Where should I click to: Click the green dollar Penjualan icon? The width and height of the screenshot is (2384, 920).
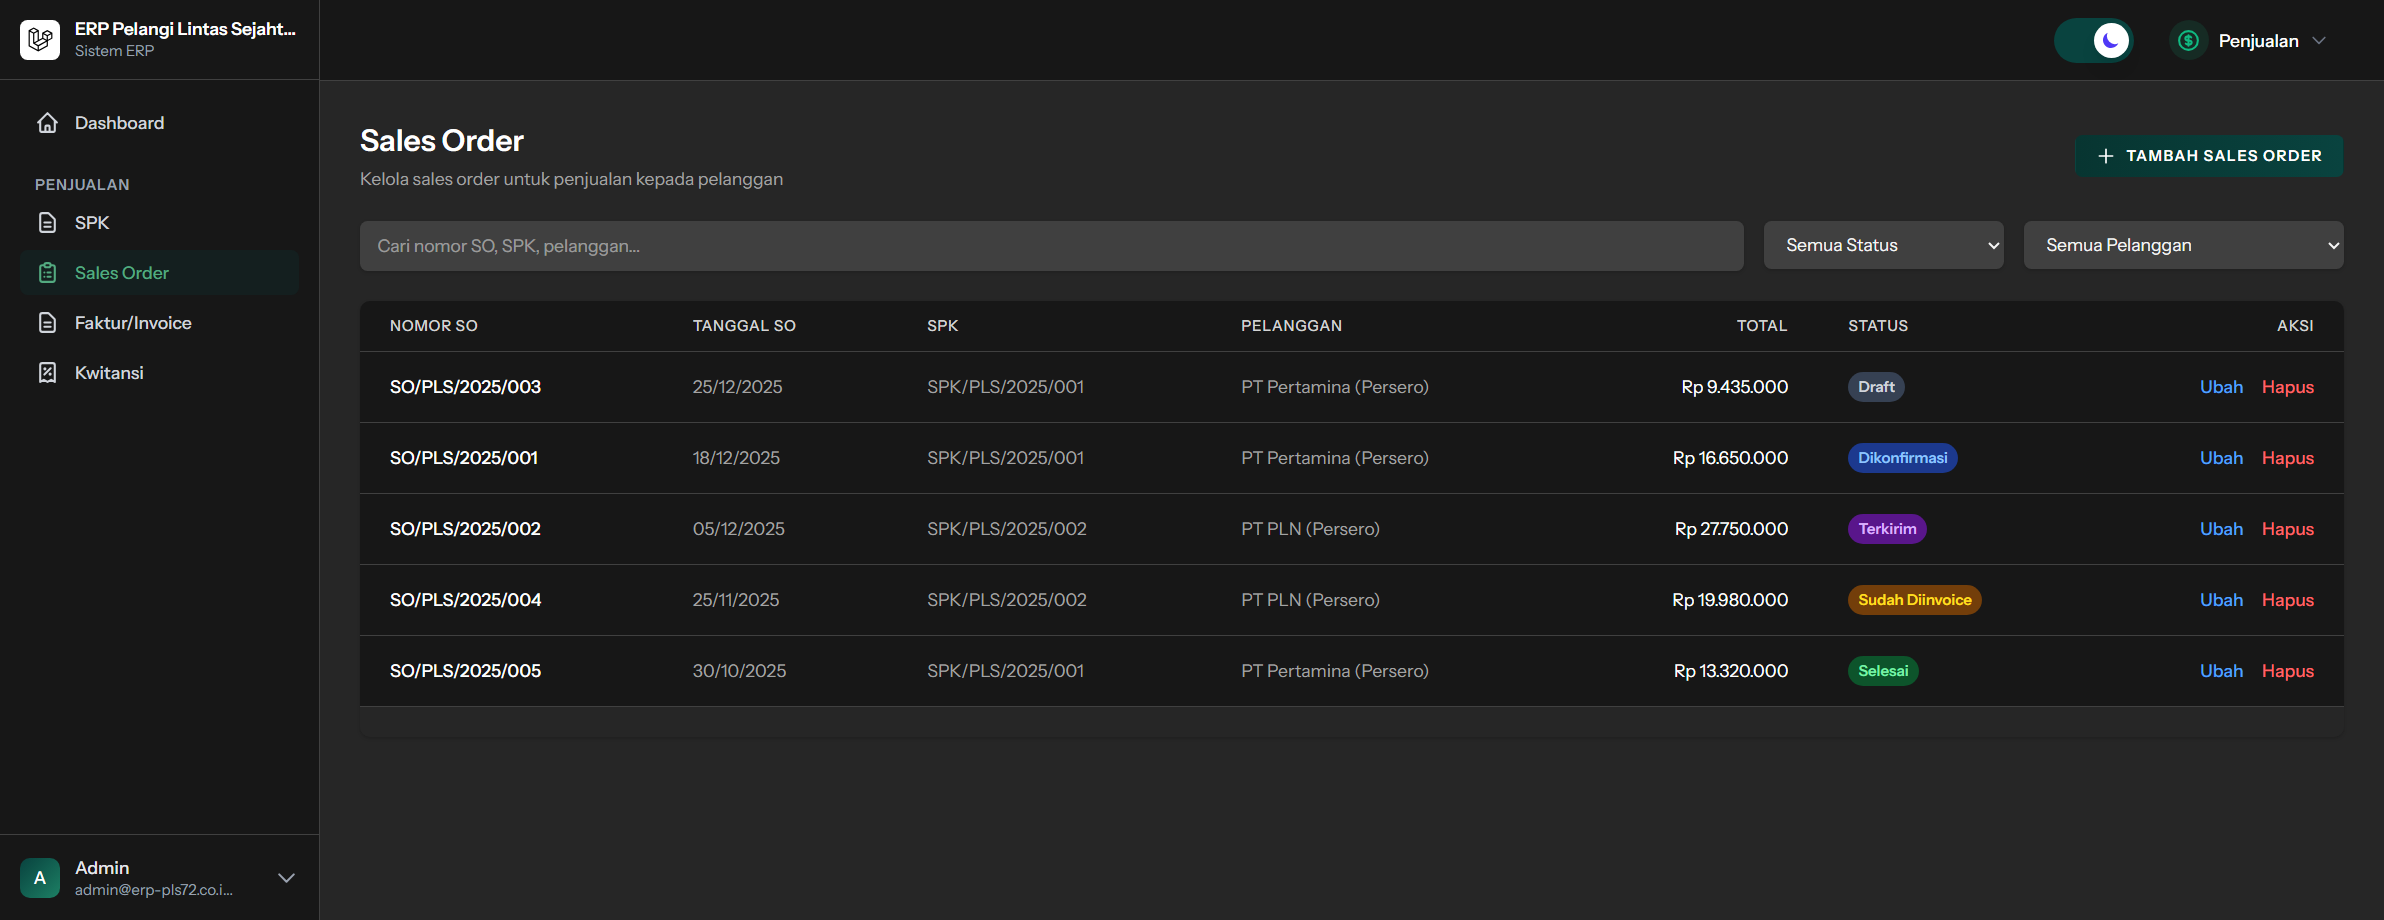pos(2188,41)
